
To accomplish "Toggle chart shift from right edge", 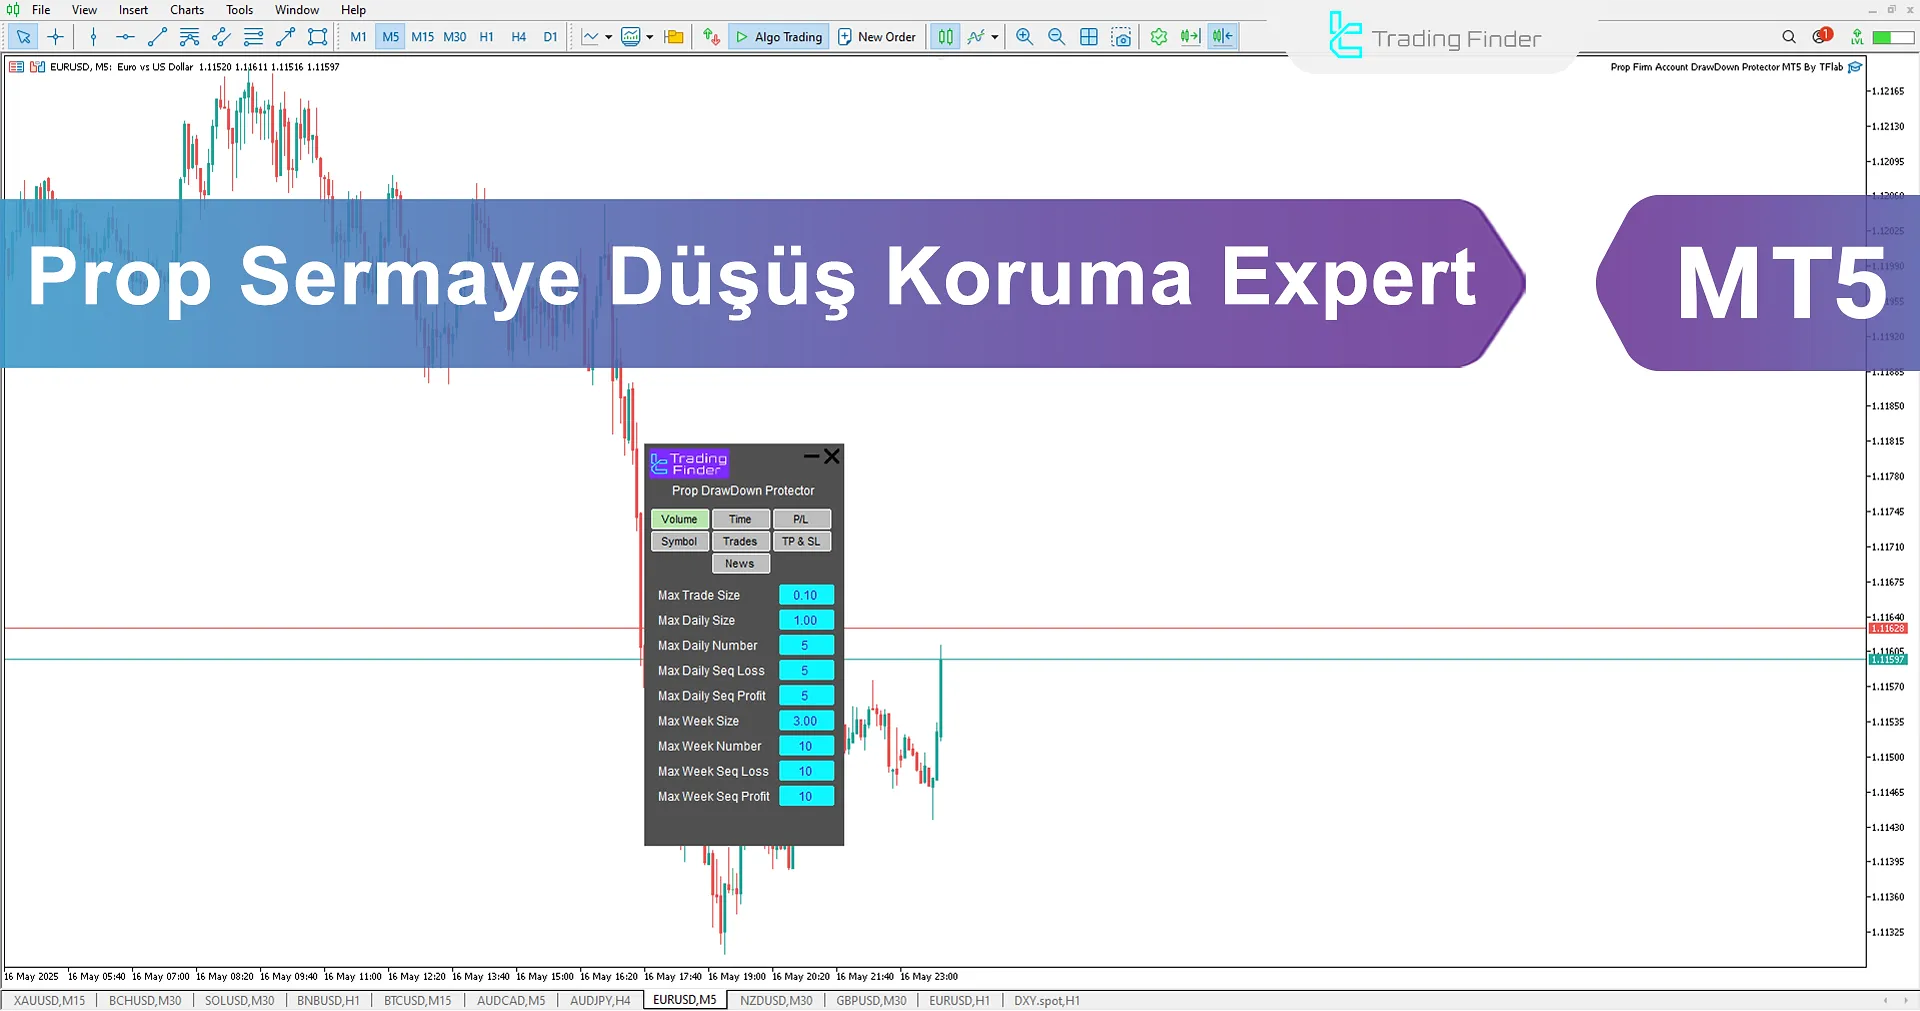I will click(x=1222, y=37).
